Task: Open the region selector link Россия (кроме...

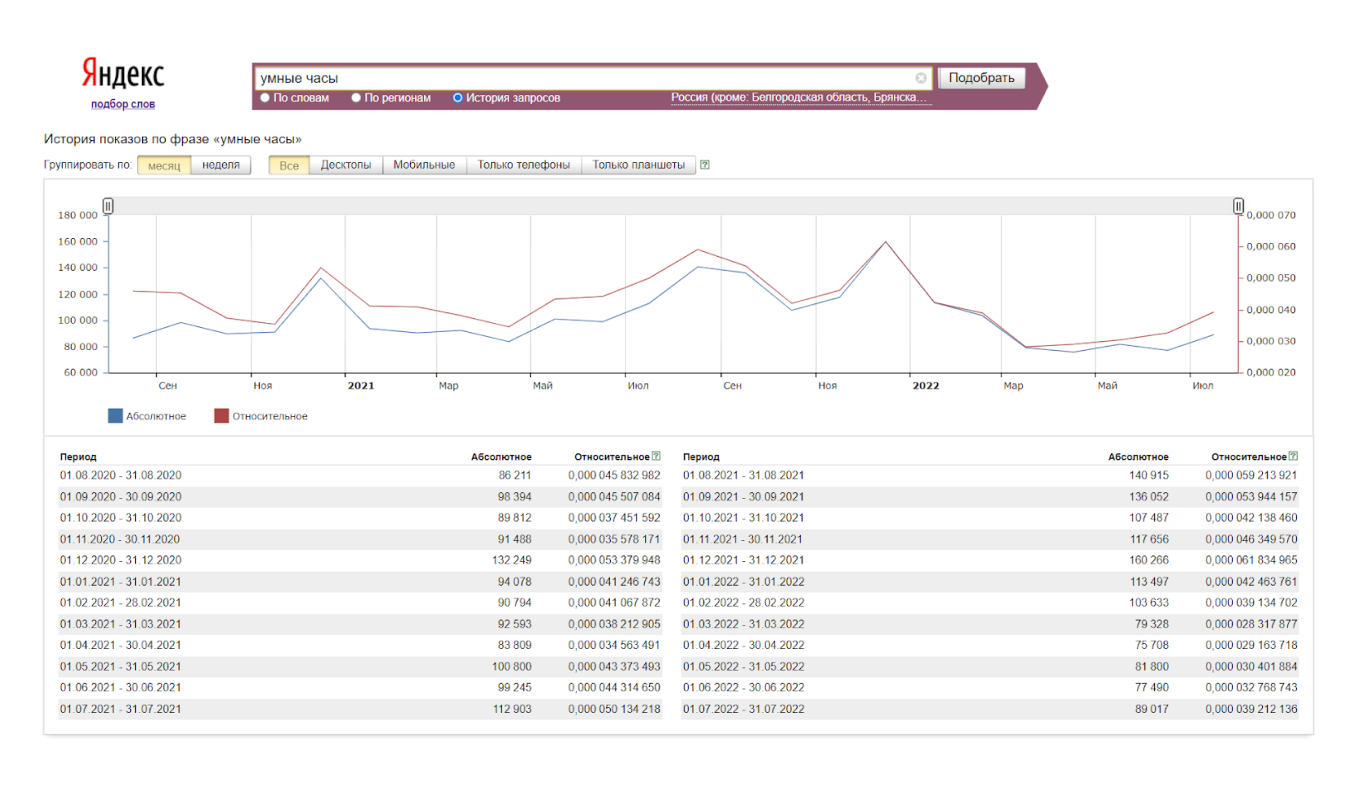Action: [801, 98]
